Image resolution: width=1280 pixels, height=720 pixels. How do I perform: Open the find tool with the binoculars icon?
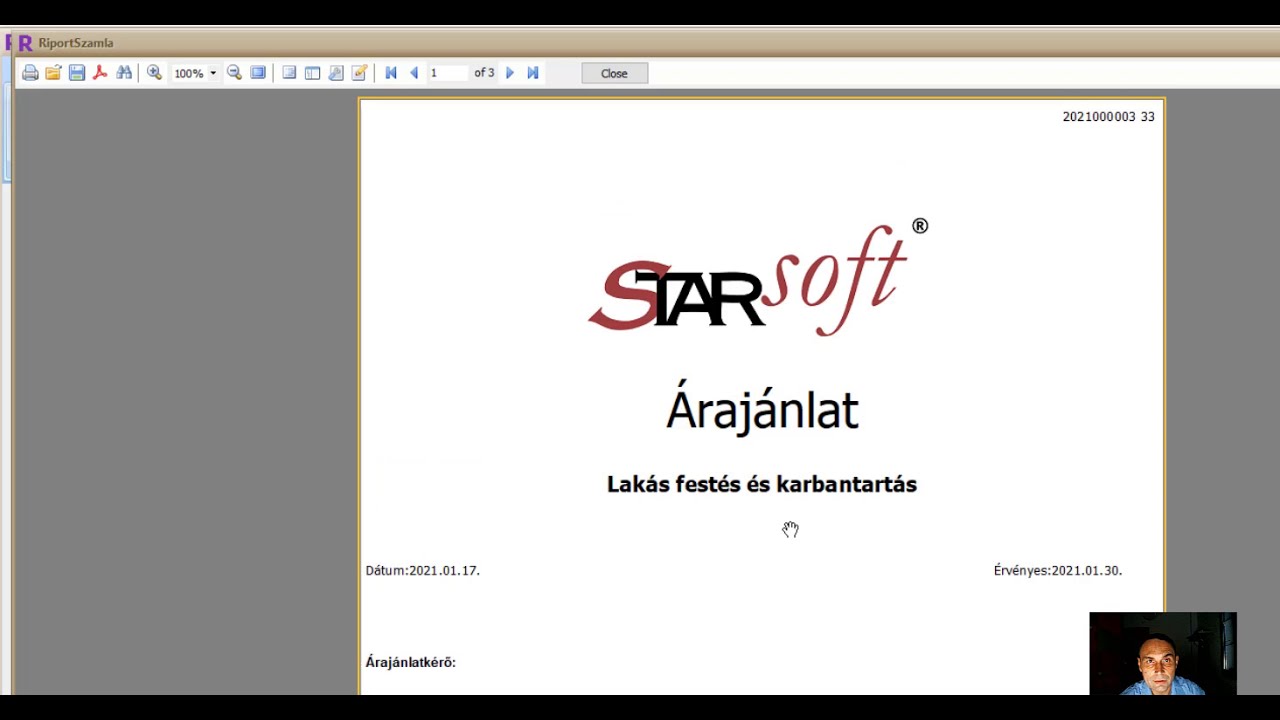124,73
